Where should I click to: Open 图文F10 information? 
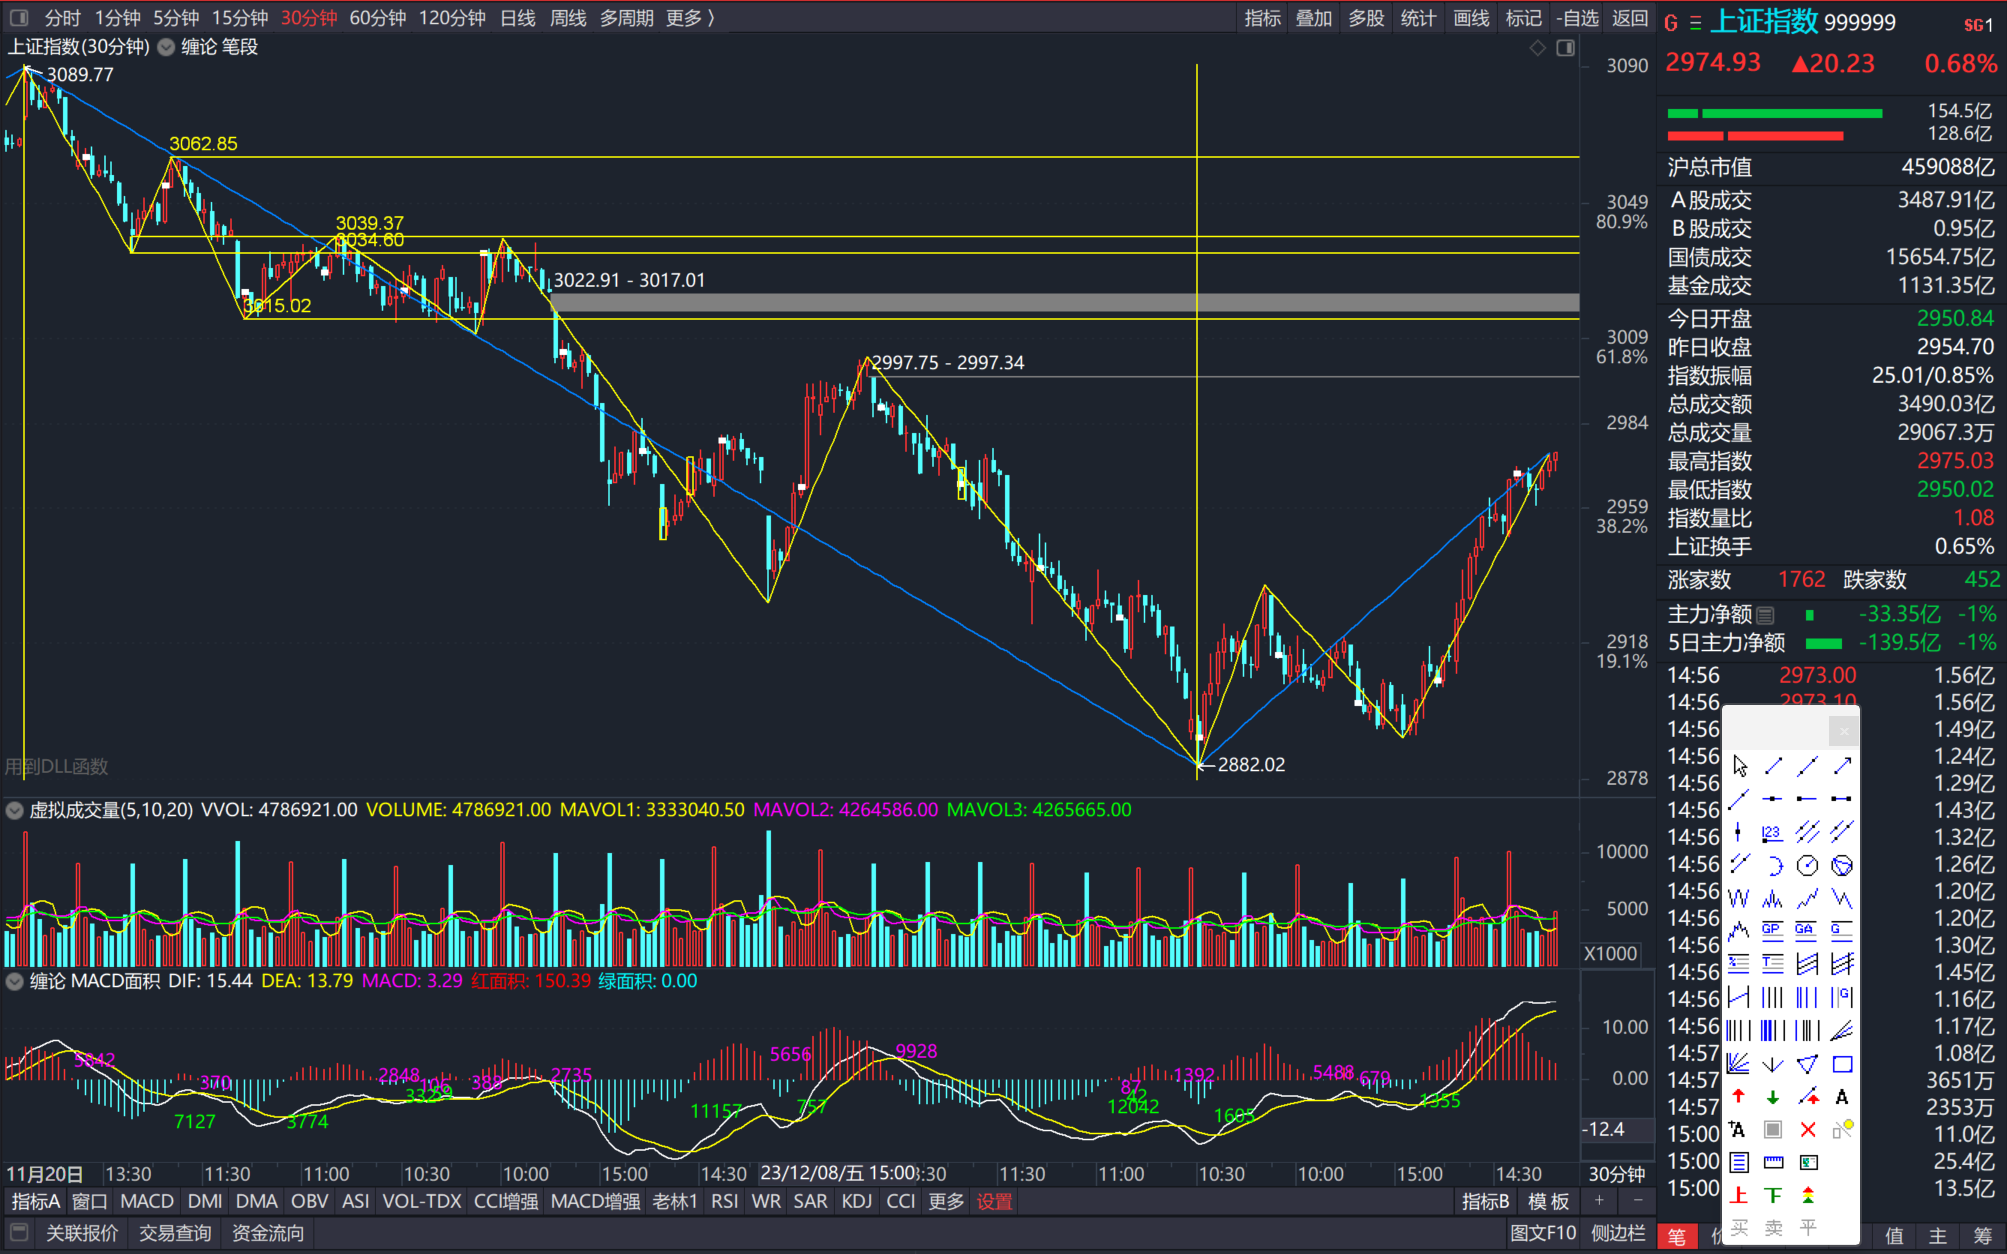pyautogui.click(x=1543, y=1233)
